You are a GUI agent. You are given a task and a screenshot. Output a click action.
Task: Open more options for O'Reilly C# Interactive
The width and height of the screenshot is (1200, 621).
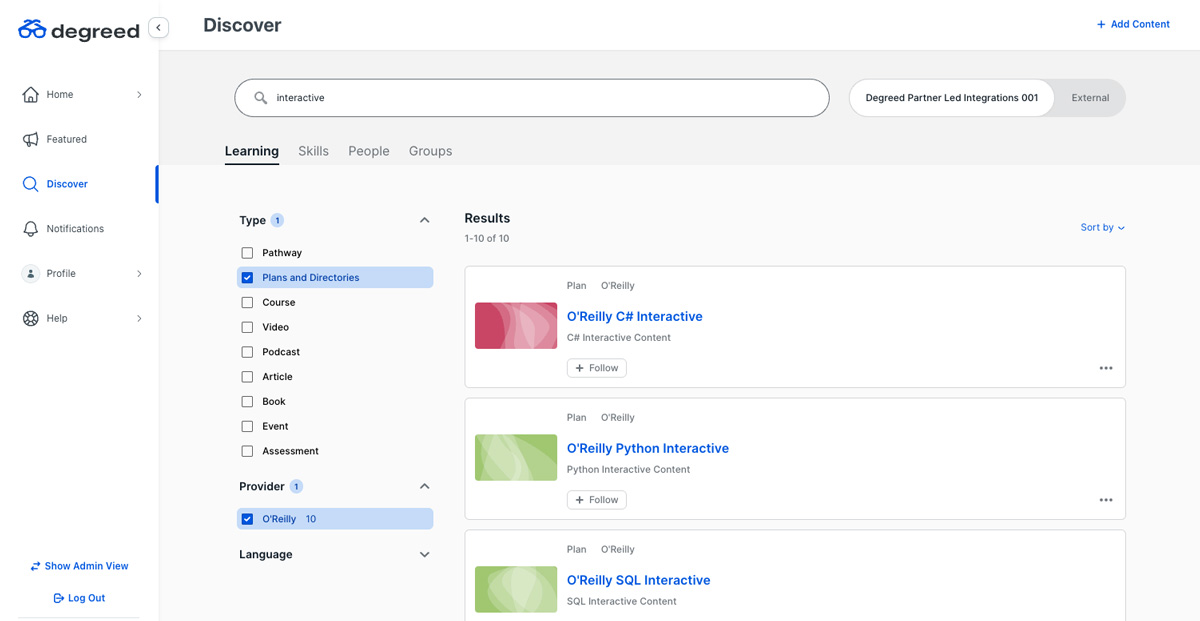coord(1106,368)
